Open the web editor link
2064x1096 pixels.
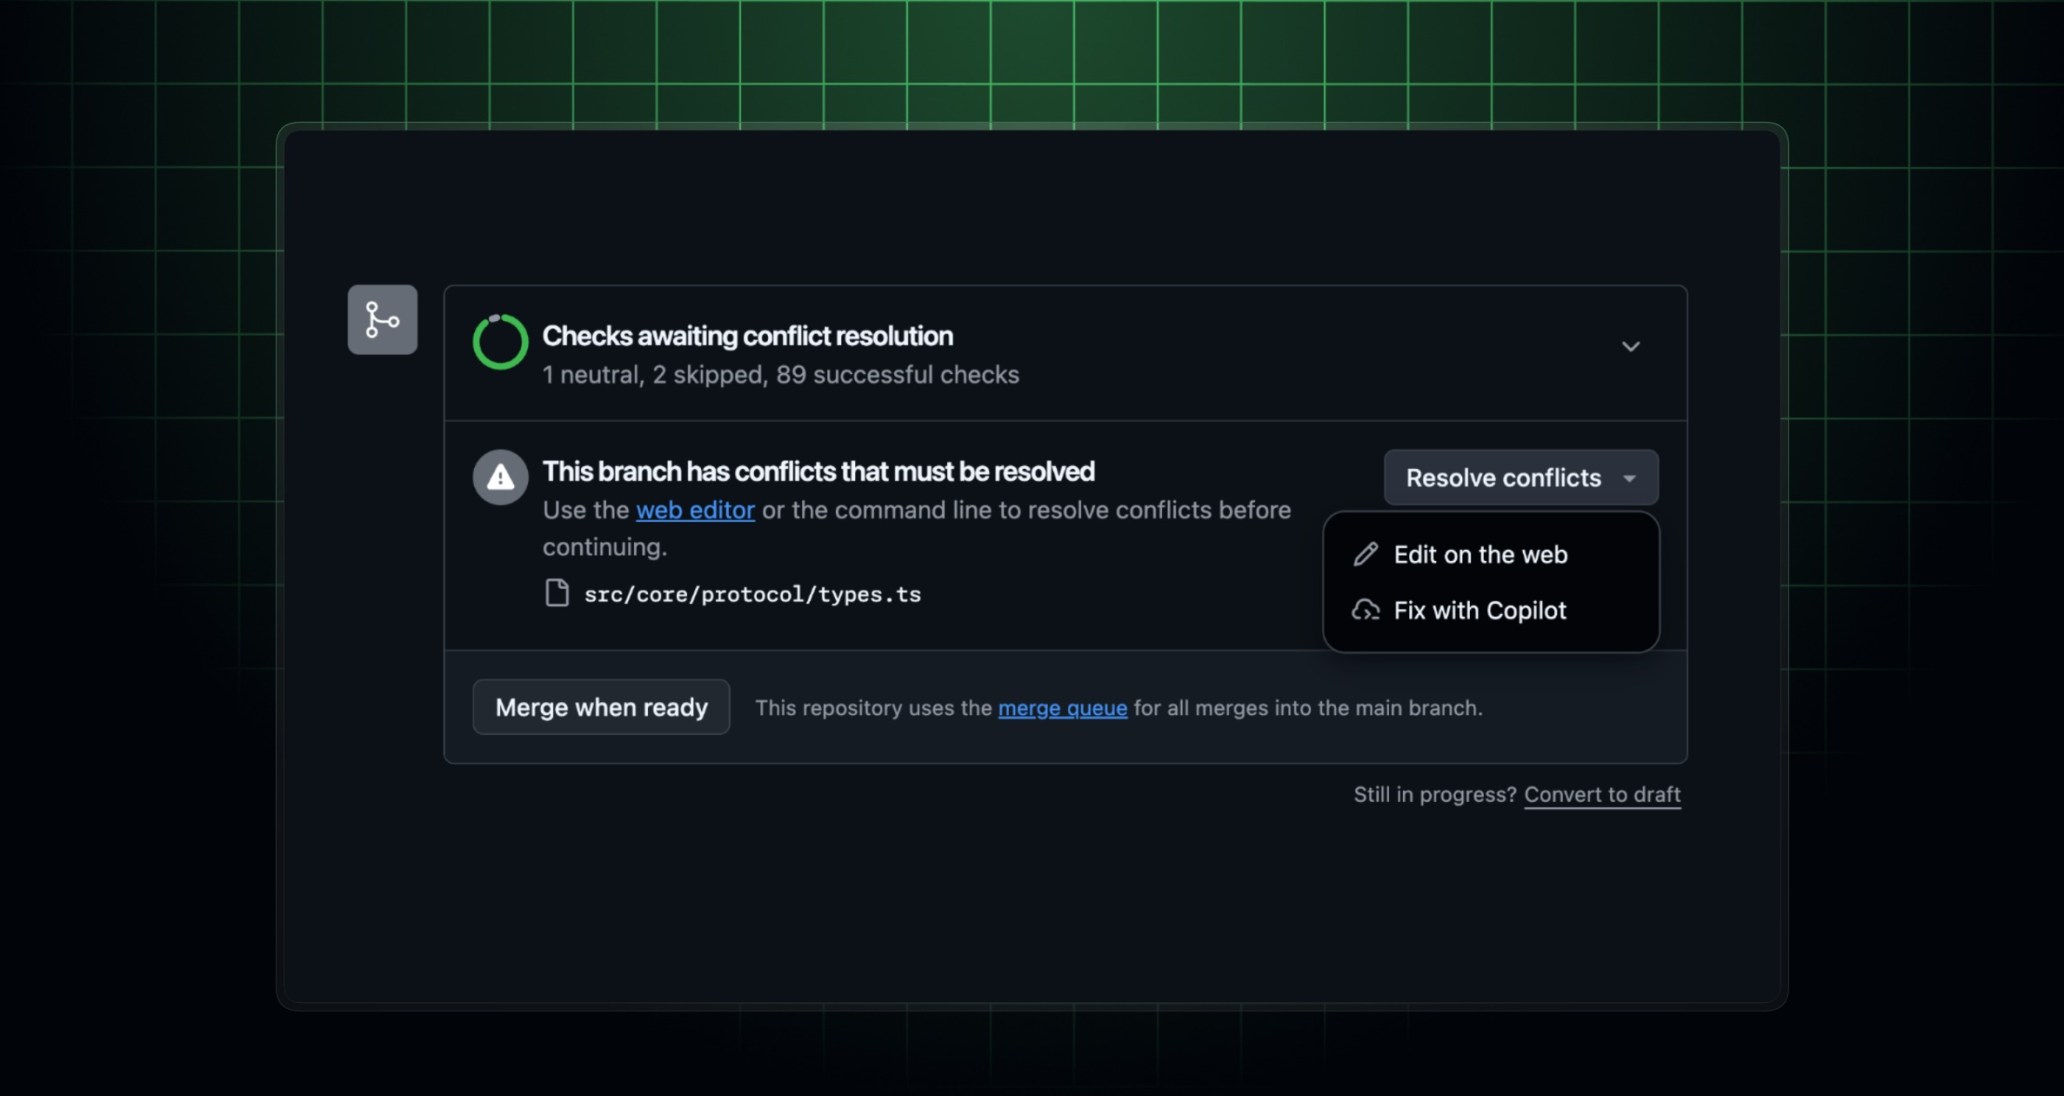695,510
